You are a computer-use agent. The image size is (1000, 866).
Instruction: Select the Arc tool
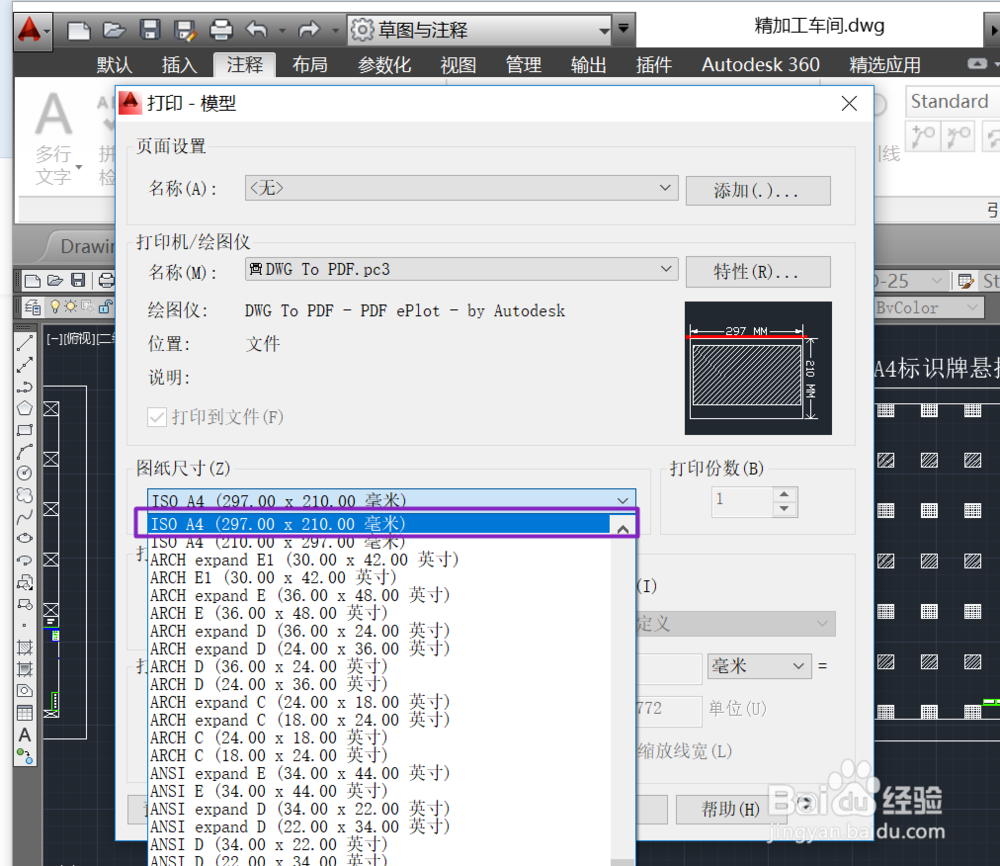[24, 451]
